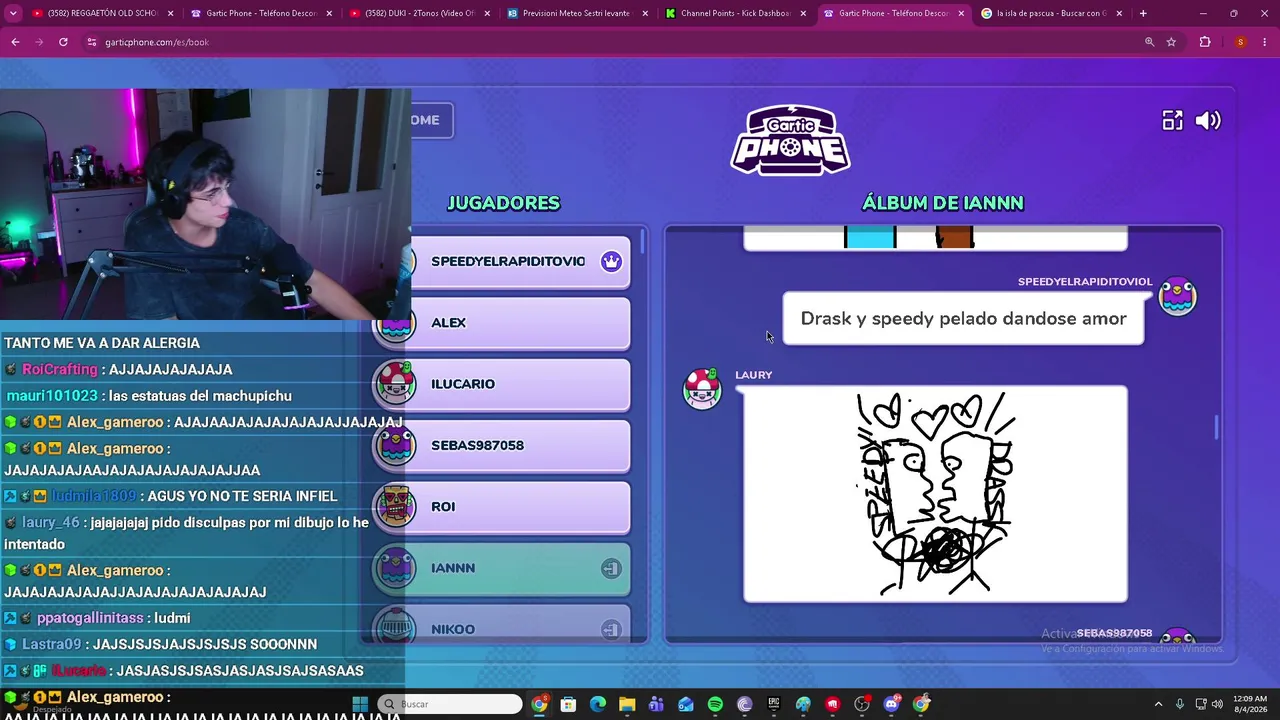Open Outlook from the taskbar

(x=686, y=704)
